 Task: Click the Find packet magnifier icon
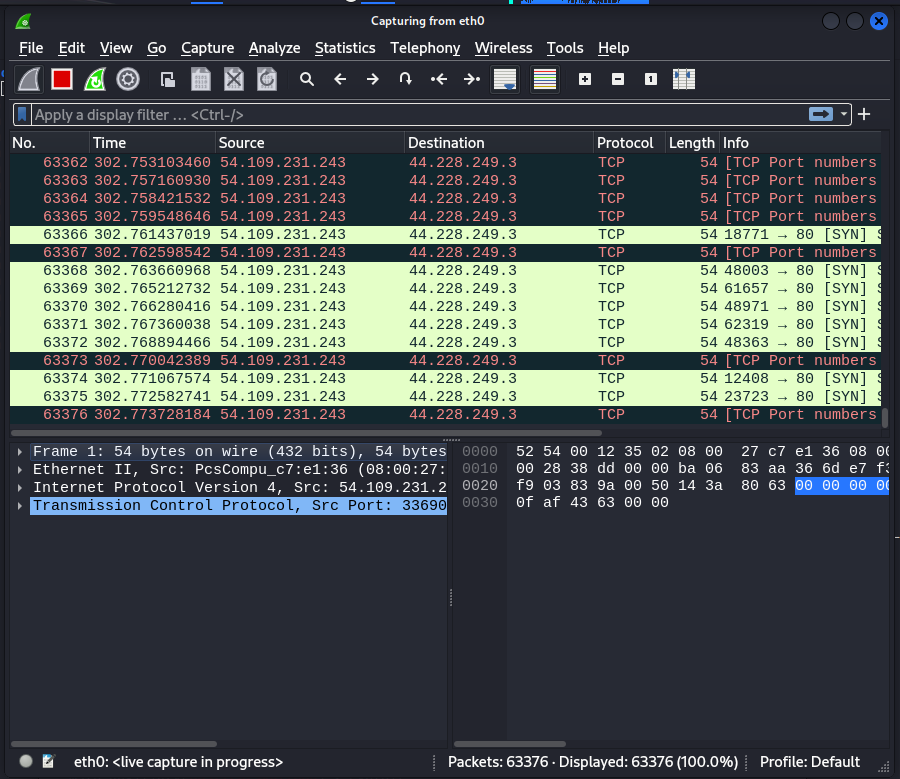(x=307, y=79)
